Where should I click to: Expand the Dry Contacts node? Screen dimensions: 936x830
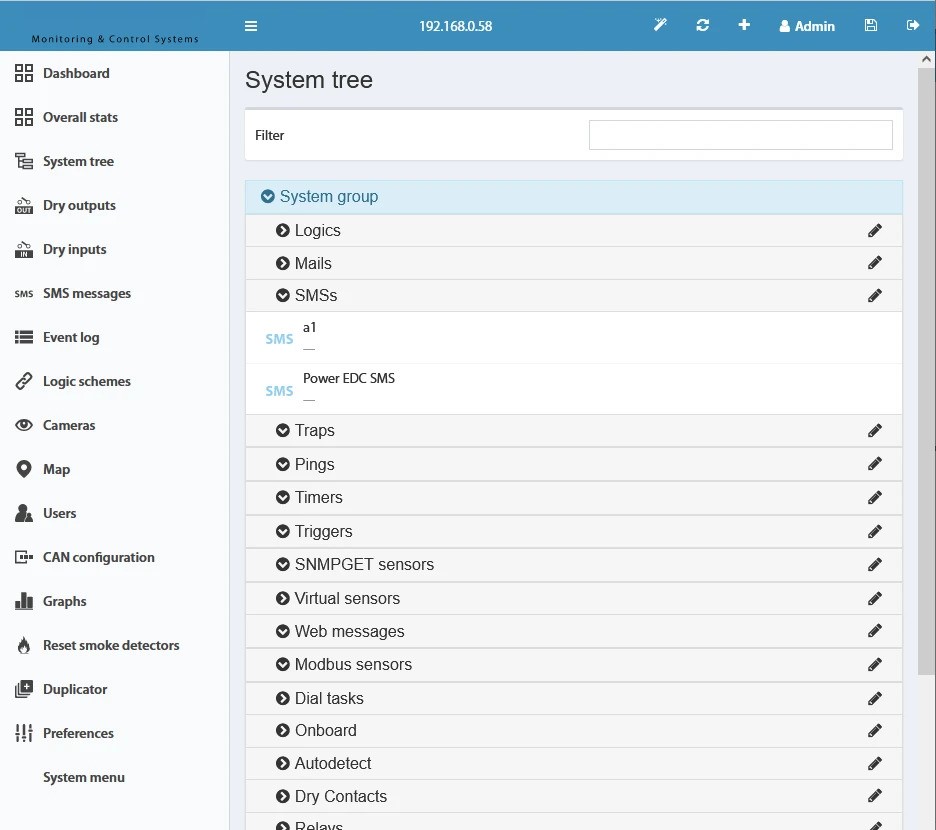[x=282, y=797]
